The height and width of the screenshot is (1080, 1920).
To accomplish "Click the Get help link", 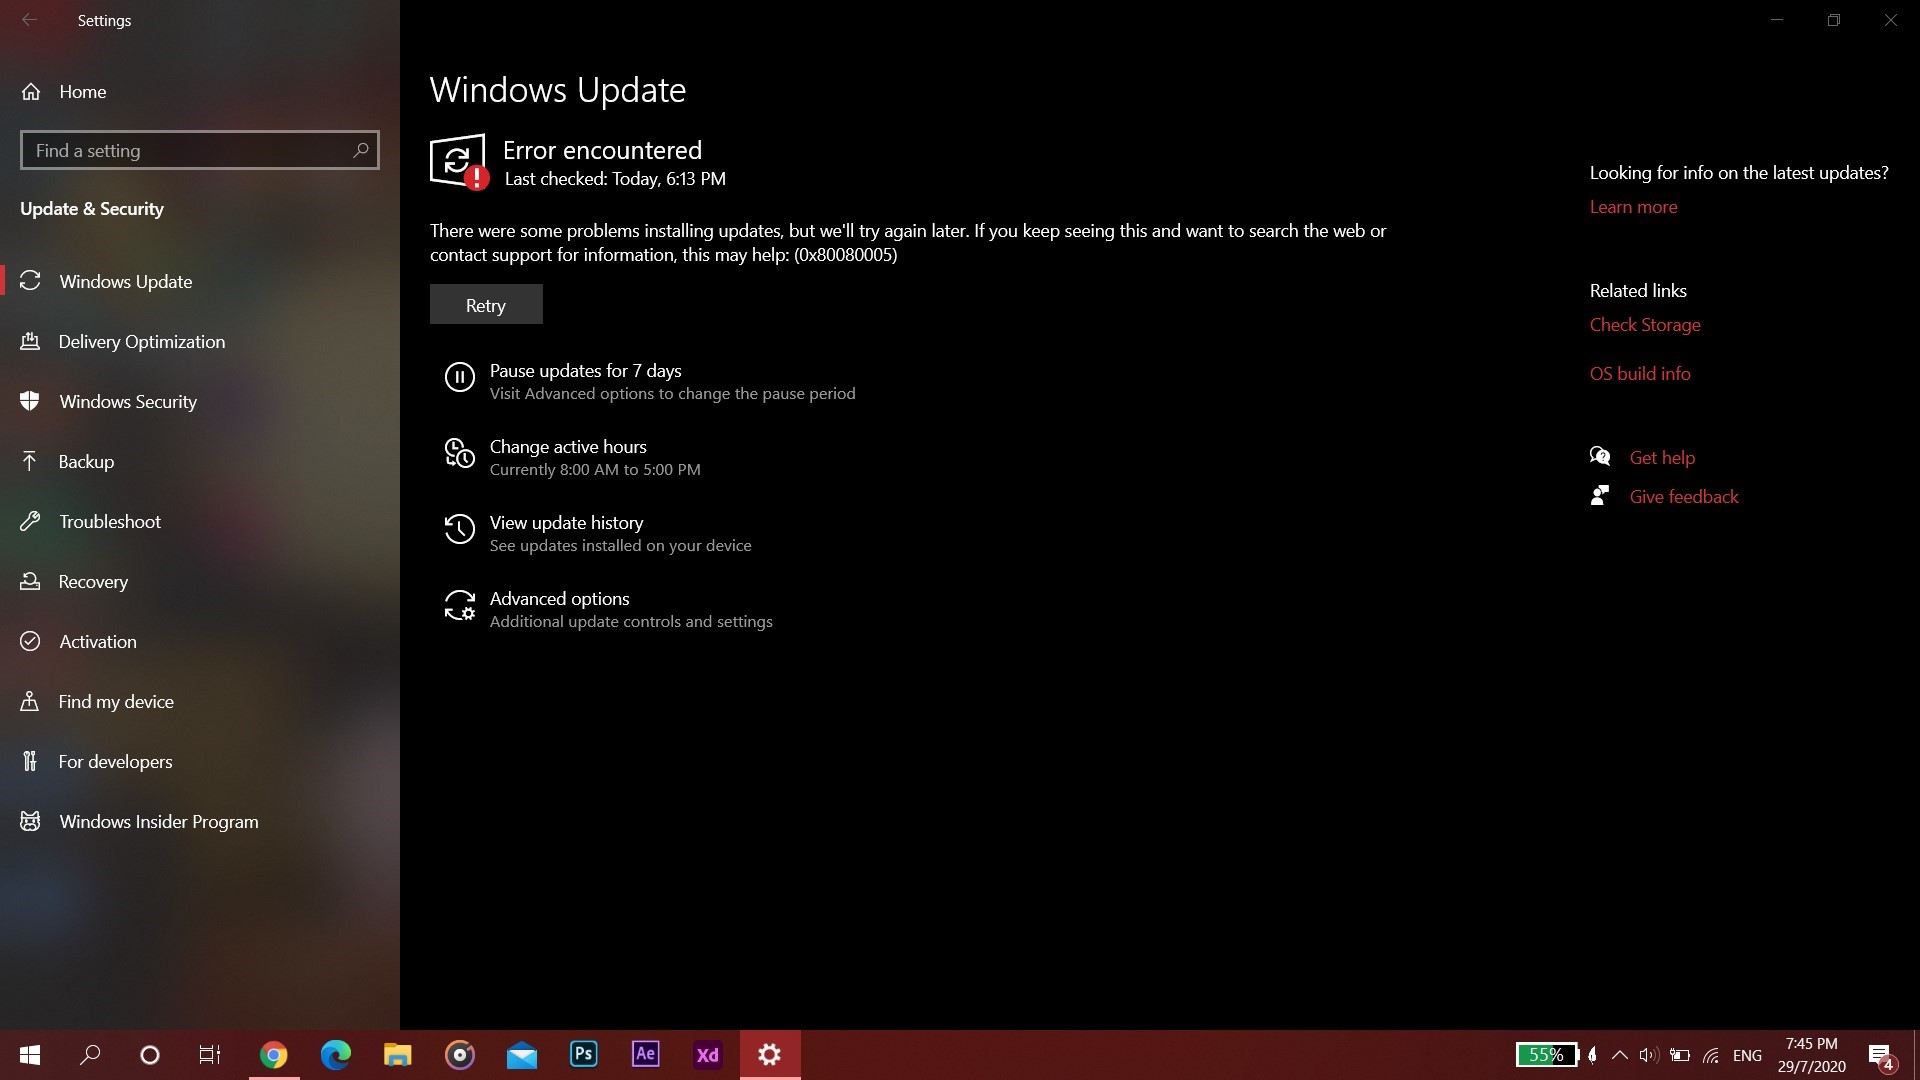I will pos(1662,457).
